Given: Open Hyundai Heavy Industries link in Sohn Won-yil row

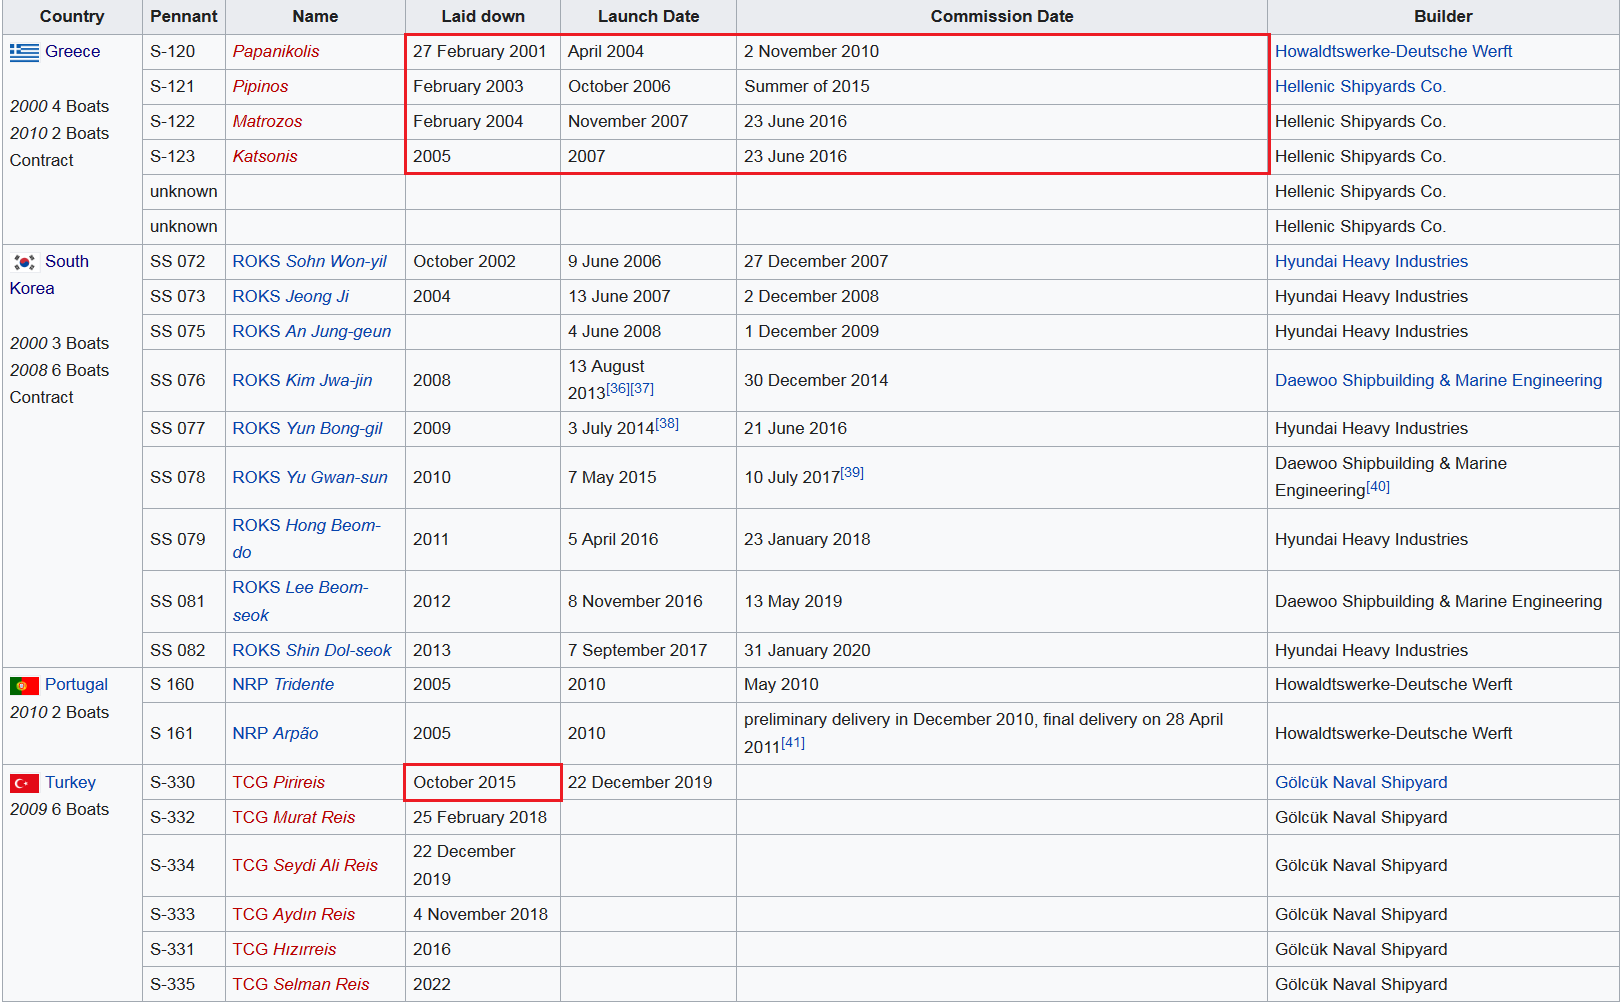Looking at the screenshot, I should (1371, 262).
